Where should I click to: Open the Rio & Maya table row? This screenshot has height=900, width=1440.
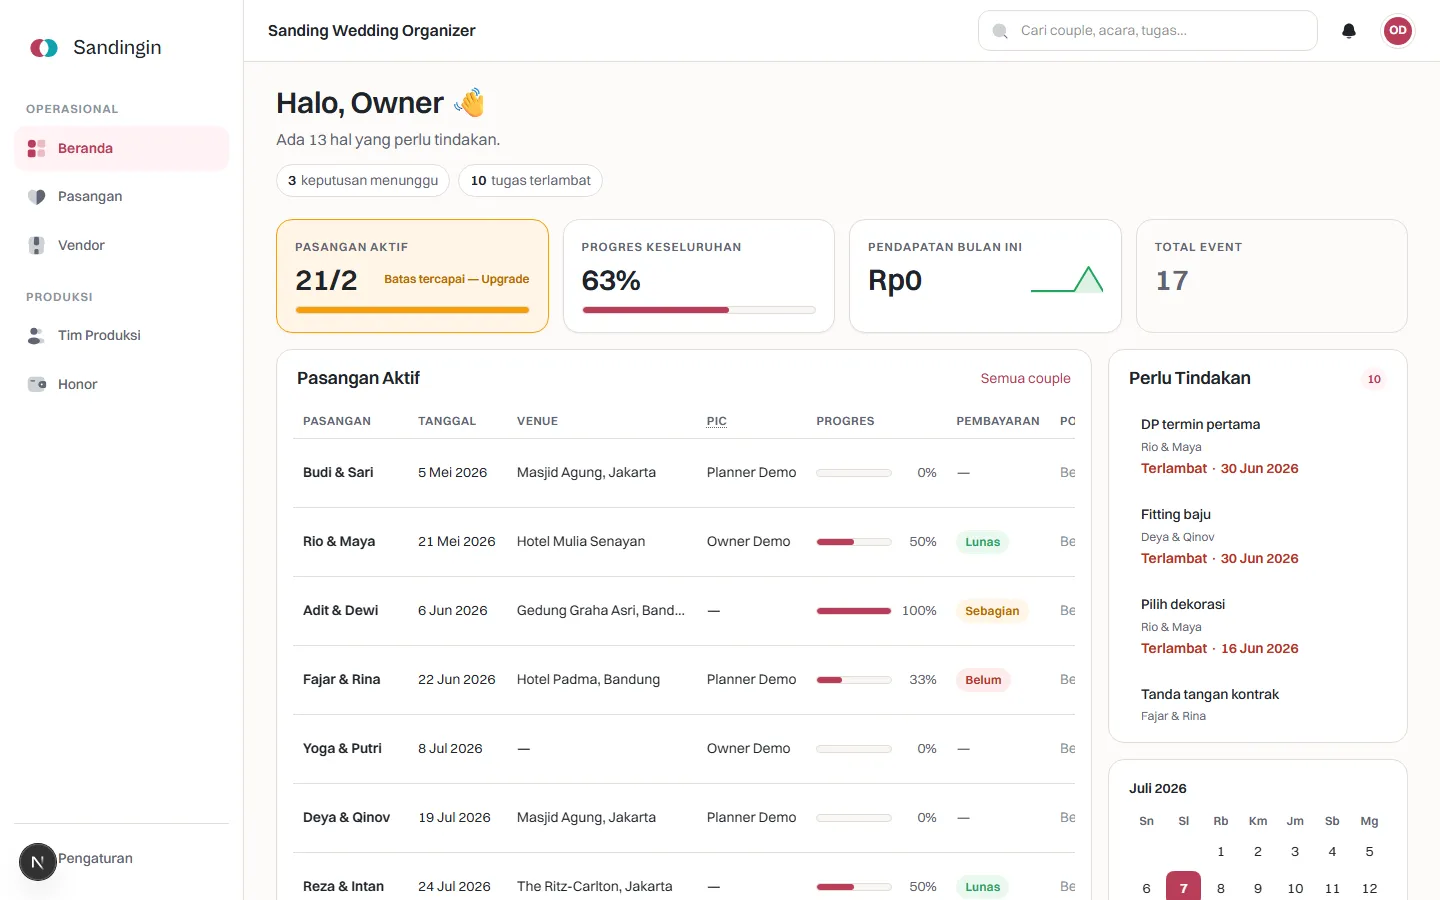click(684, 542)
